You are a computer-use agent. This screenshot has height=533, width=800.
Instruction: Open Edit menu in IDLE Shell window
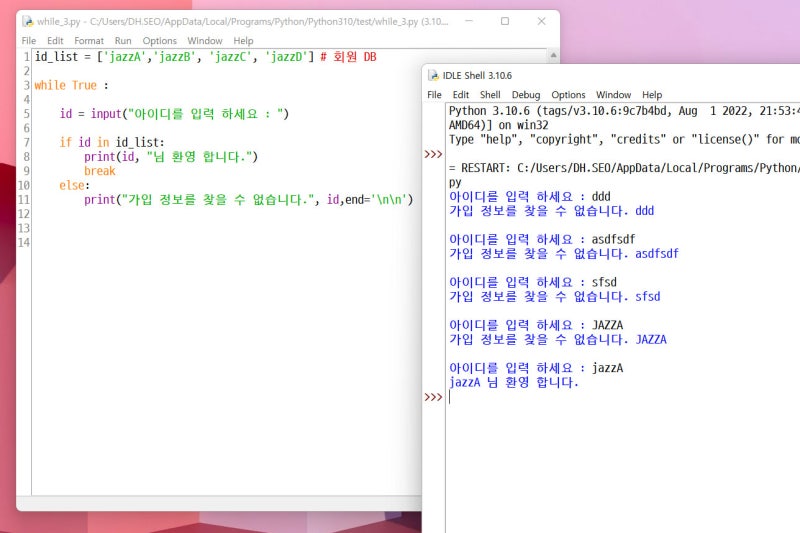click(x=461, y=95)
